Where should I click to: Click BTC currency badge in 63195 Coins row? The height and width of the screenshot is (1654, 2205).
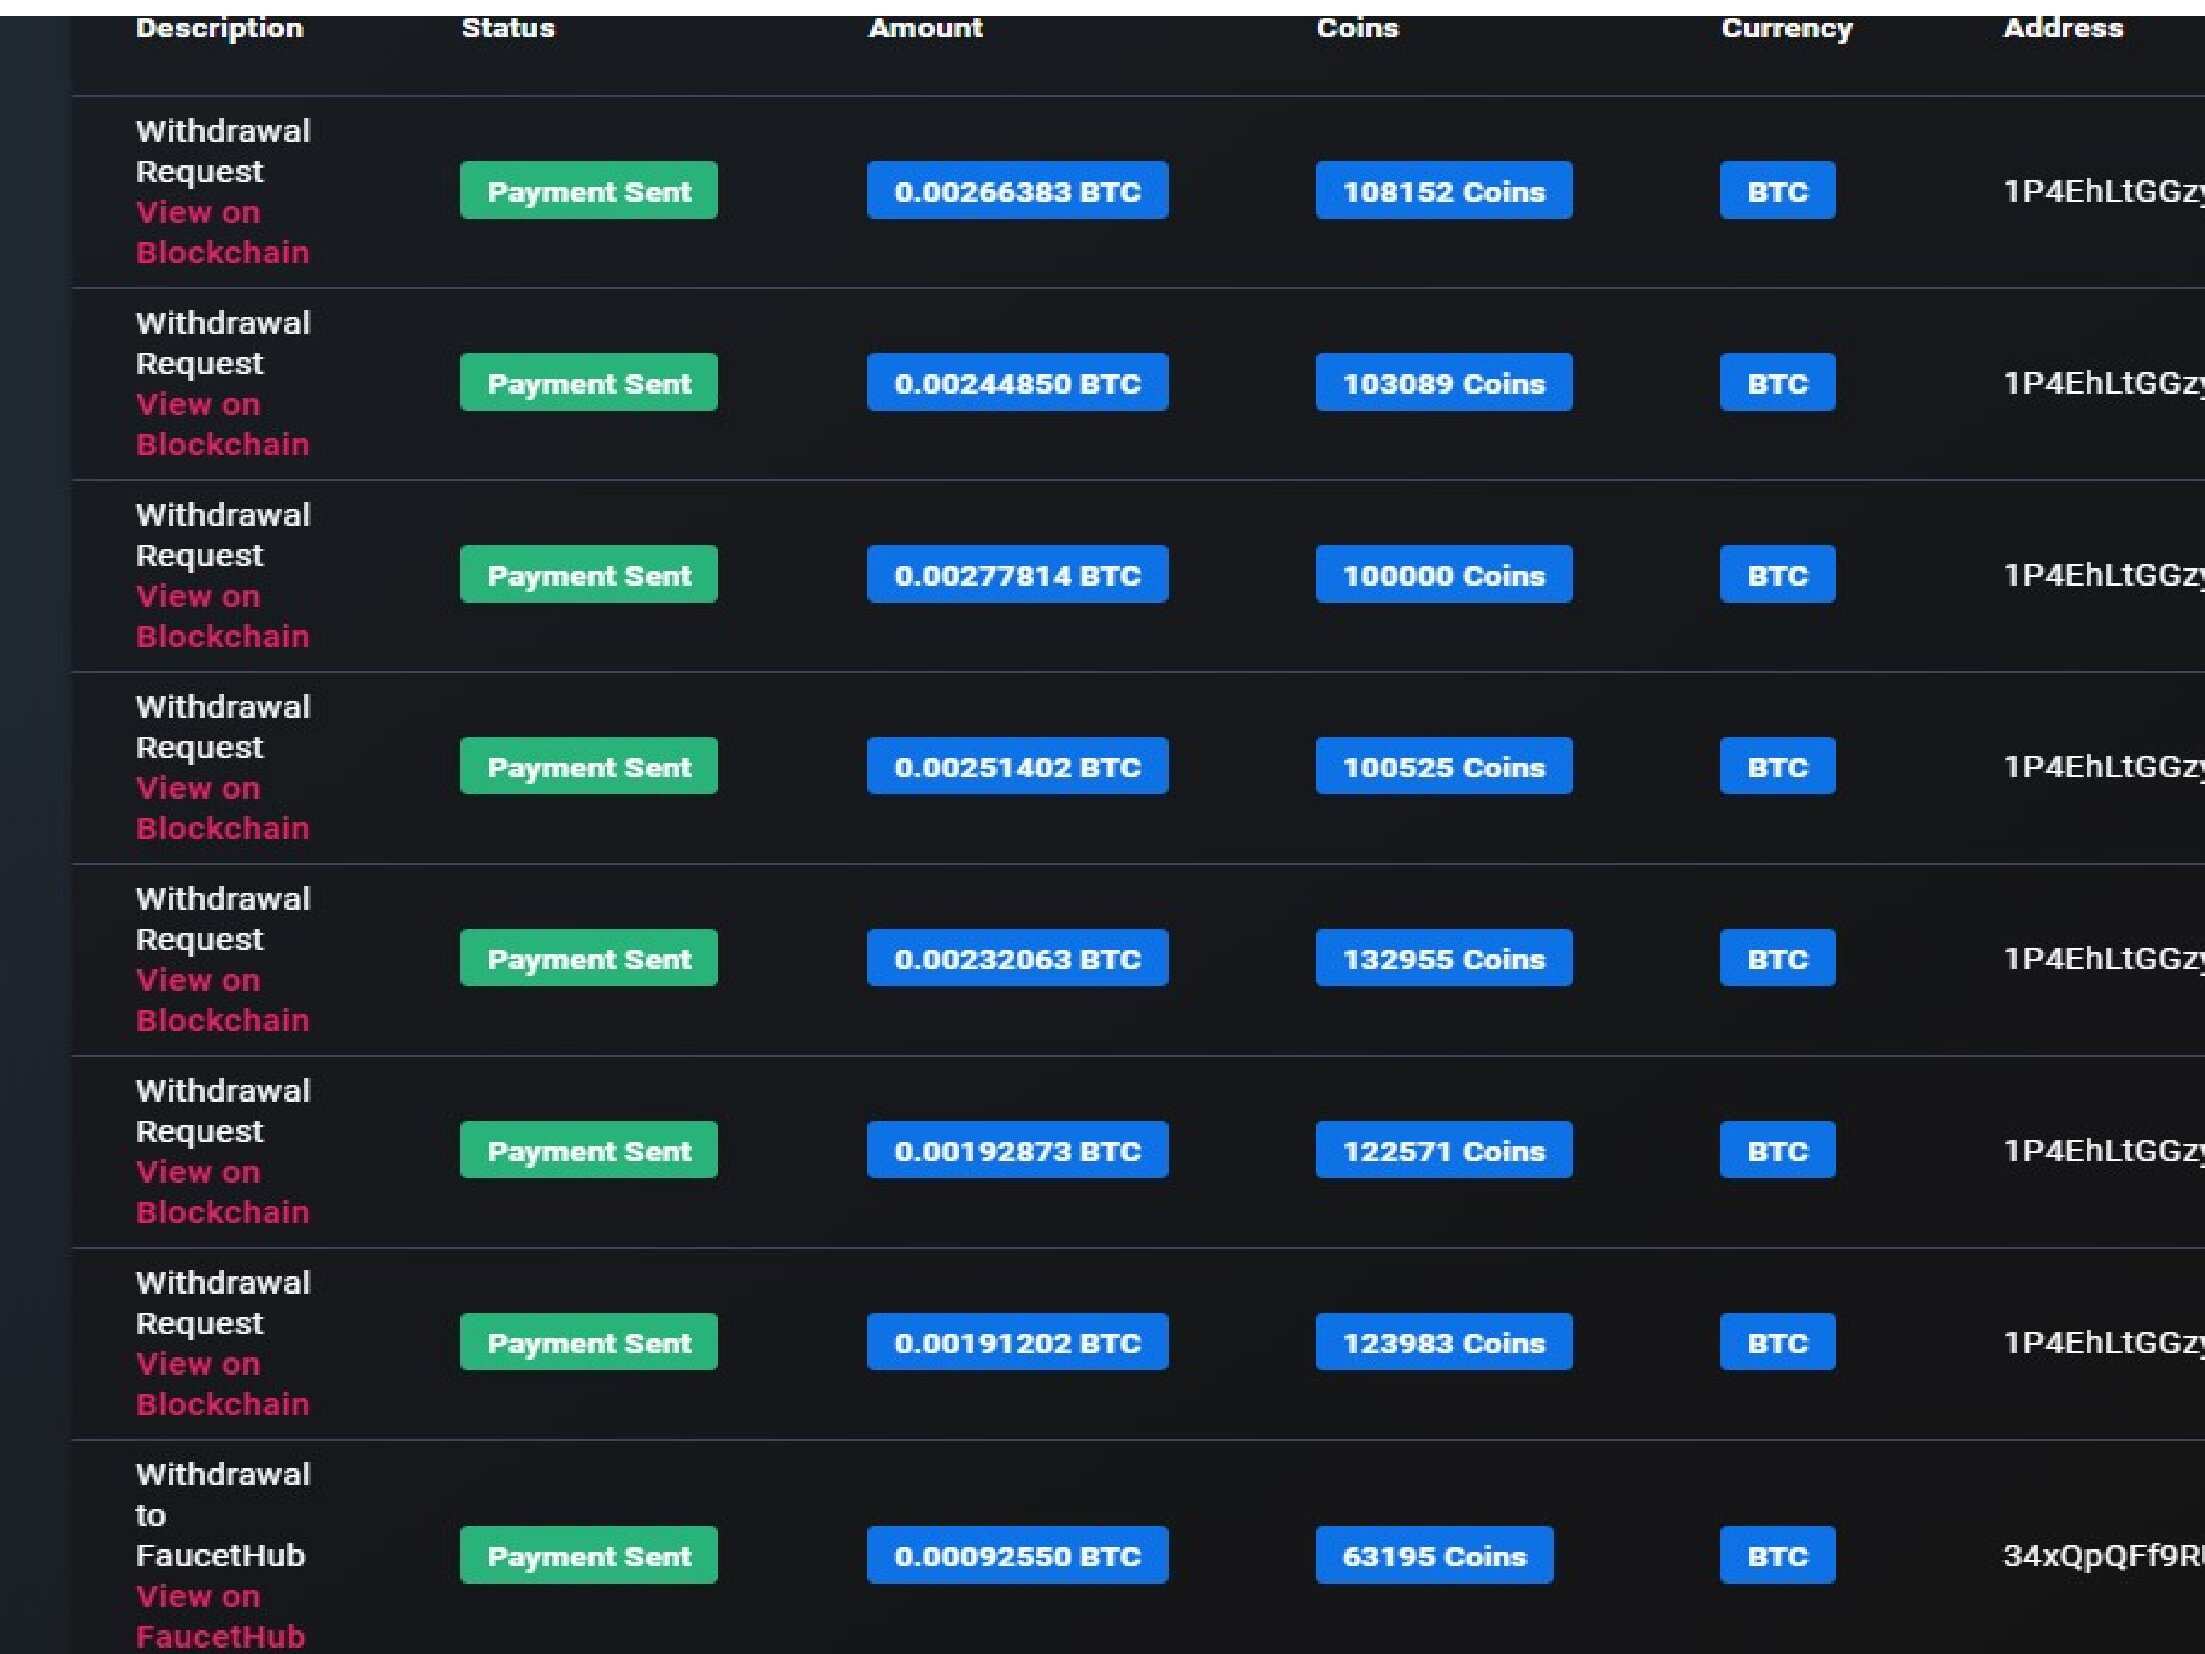(x=1778, y=1555)
